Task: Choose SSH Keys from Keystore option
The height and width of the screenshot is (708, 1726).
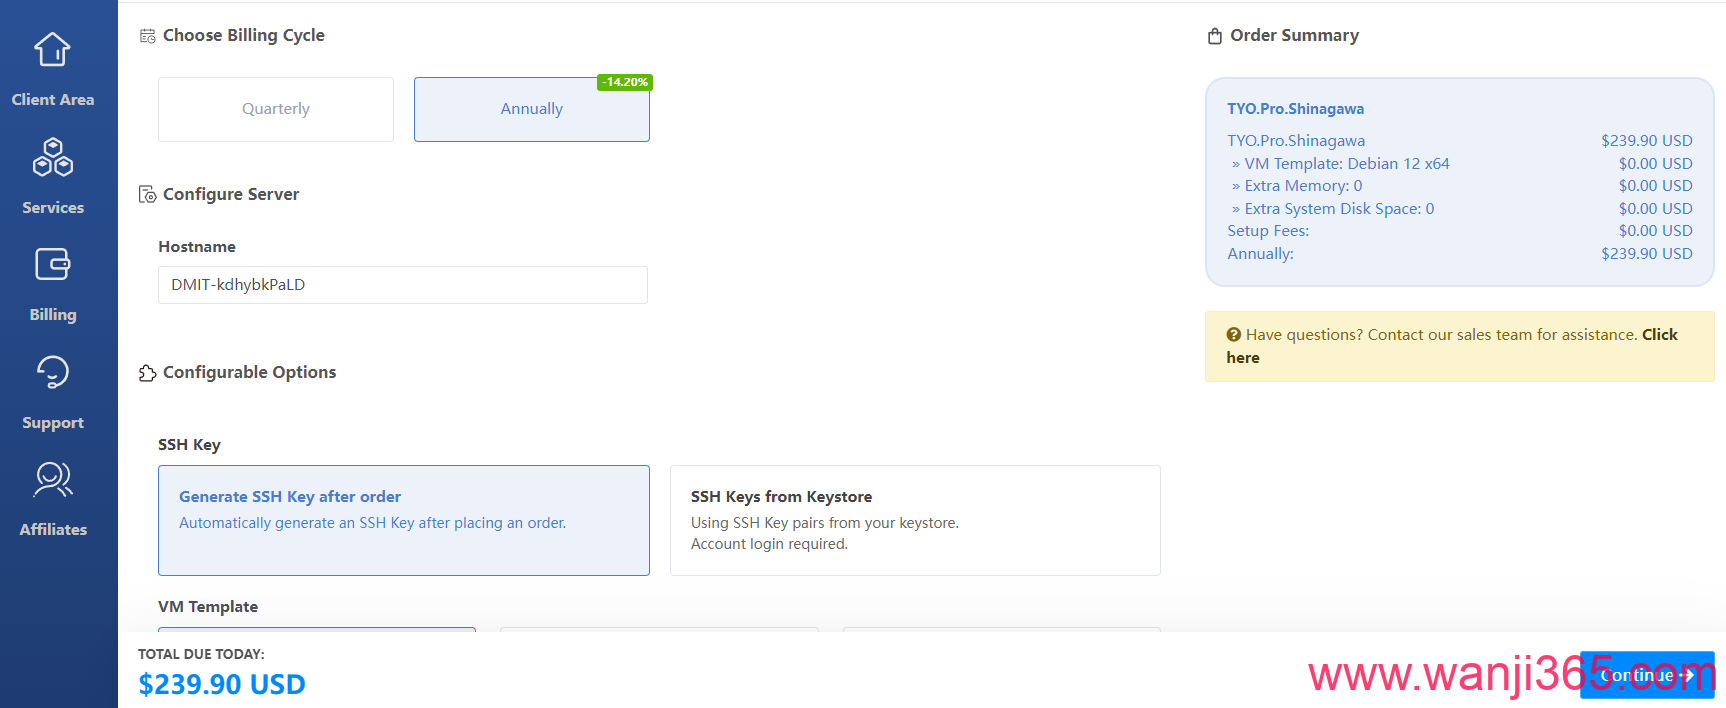Action: pos(914,520)
